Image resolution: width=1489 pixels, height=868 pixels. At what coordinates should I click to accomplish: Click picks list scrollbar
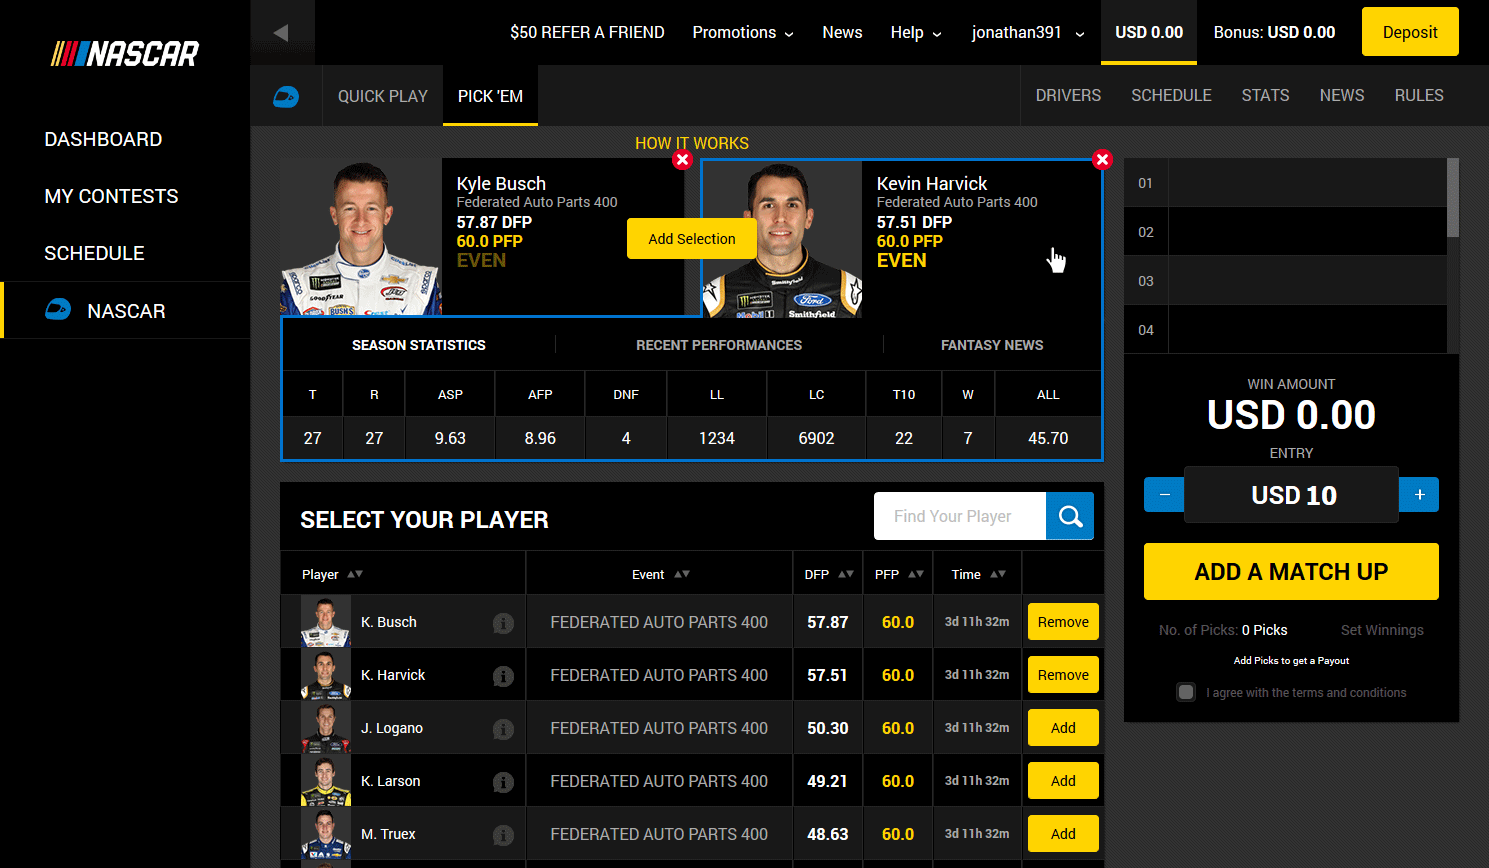pos(1453,197)
